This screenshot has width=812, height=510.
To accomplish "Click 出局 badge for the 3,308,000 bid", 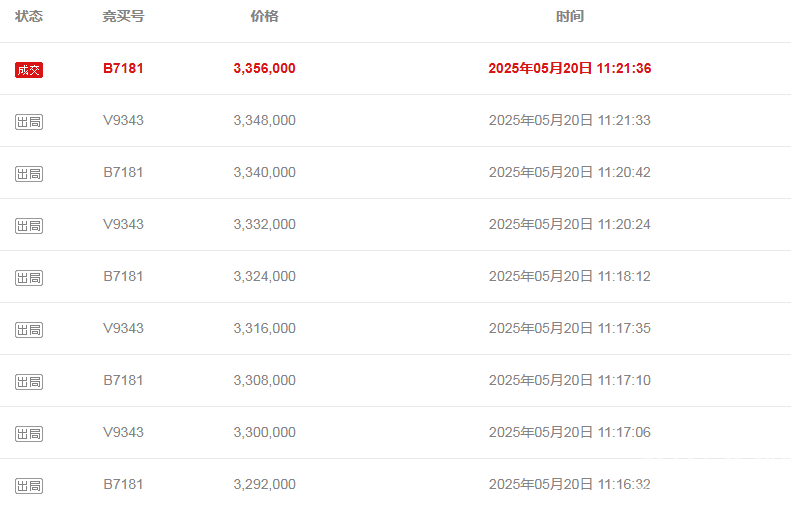I will point(29,382).
